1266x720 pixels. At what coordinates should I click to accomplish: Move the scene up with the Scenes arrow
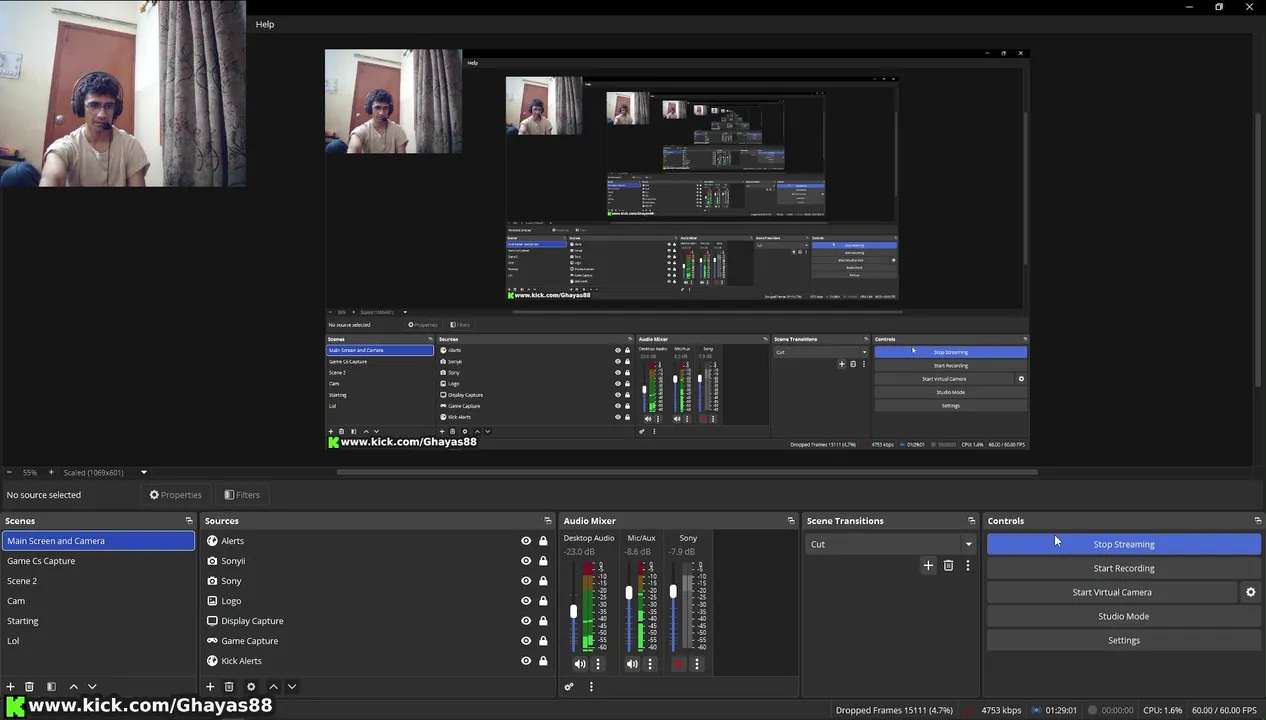pos(73,687)
